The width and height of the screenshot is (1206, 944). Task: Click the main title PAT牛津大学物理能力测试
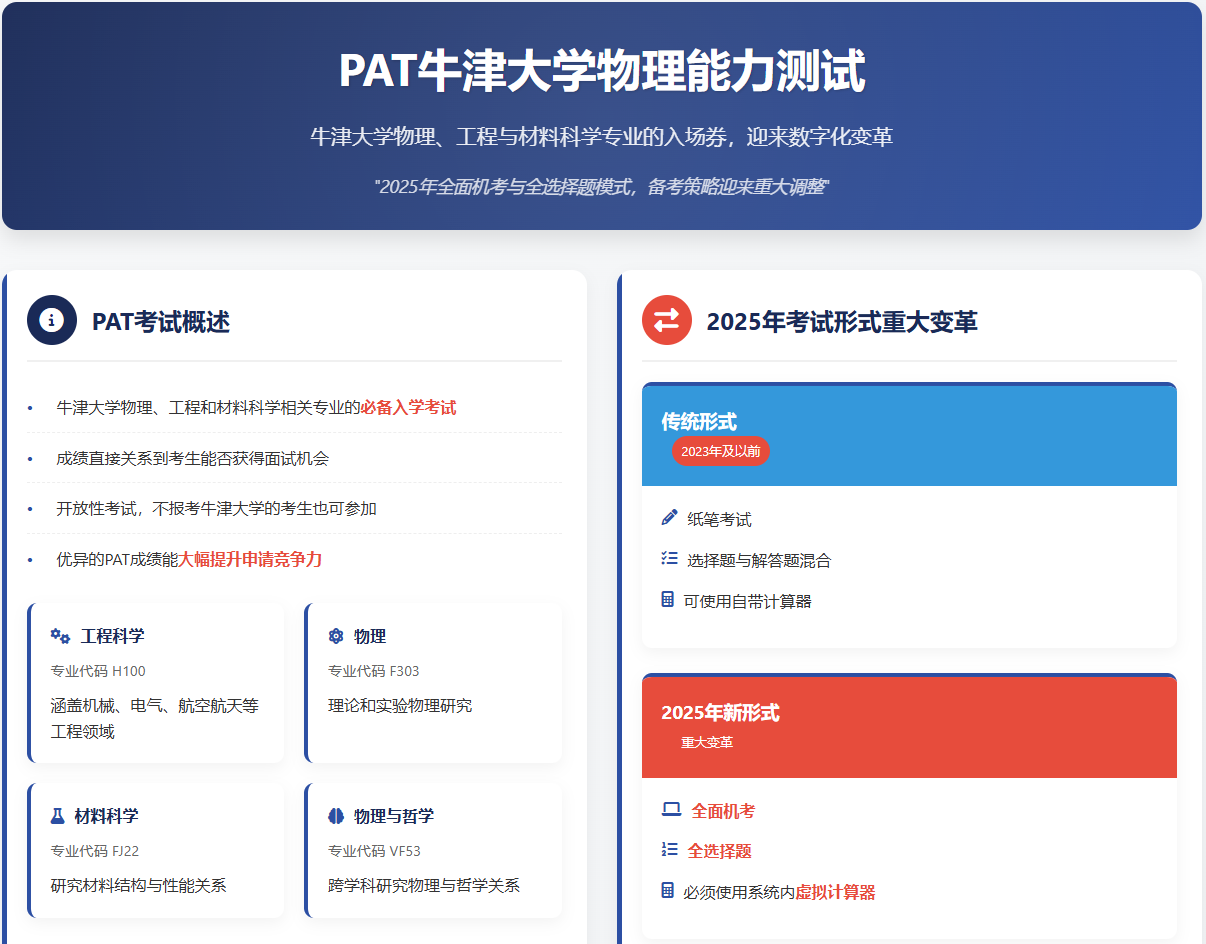[602, 72]
